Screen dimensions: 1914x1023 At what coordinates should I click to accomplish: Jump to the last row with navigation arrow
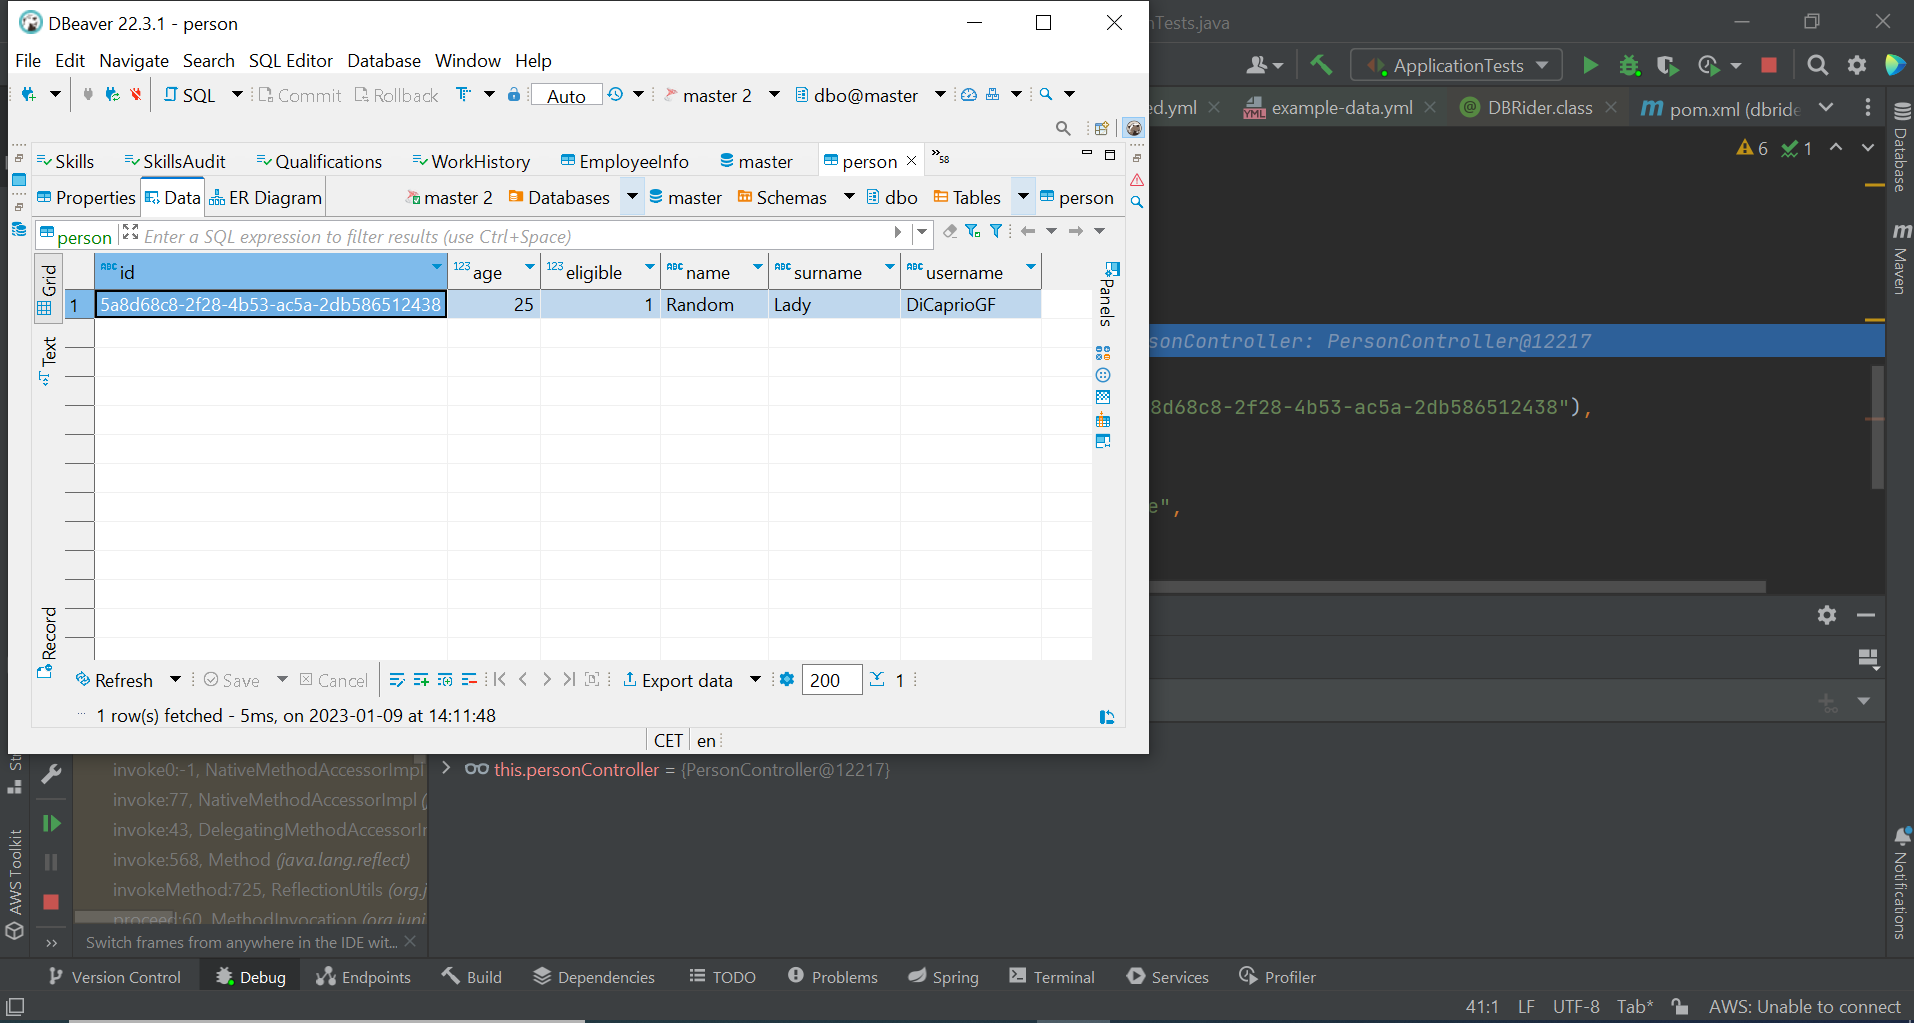568,679
